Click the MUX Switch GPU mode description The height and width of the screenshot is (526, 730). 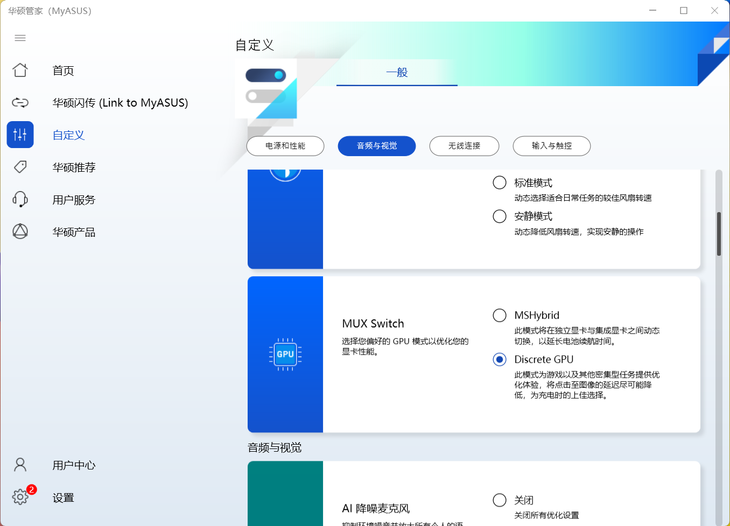click(405, 346)
